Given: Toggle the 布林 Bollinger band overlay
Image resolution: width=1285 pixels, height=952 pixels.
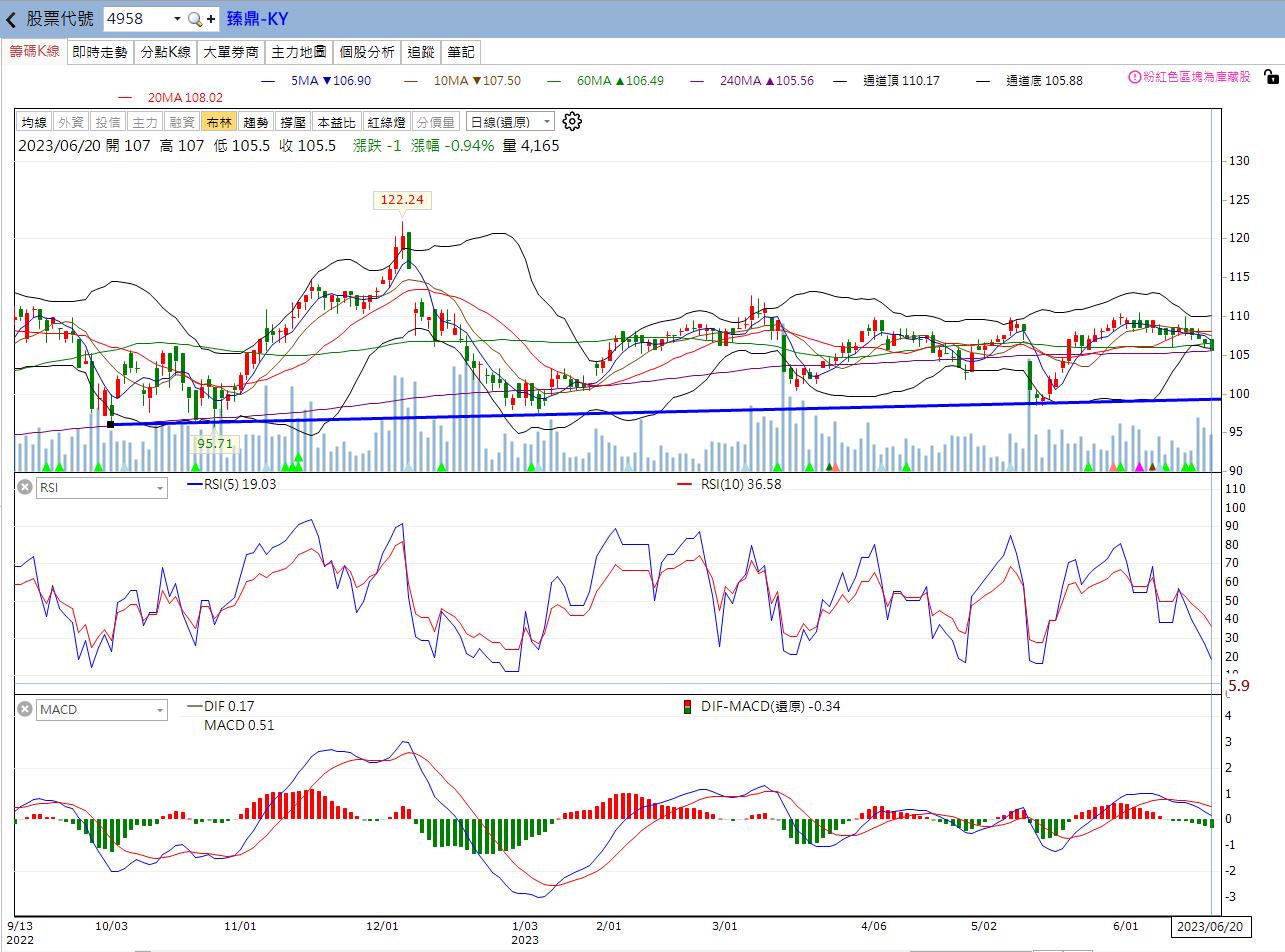Looking at the screenshot, I should [218, 122].
